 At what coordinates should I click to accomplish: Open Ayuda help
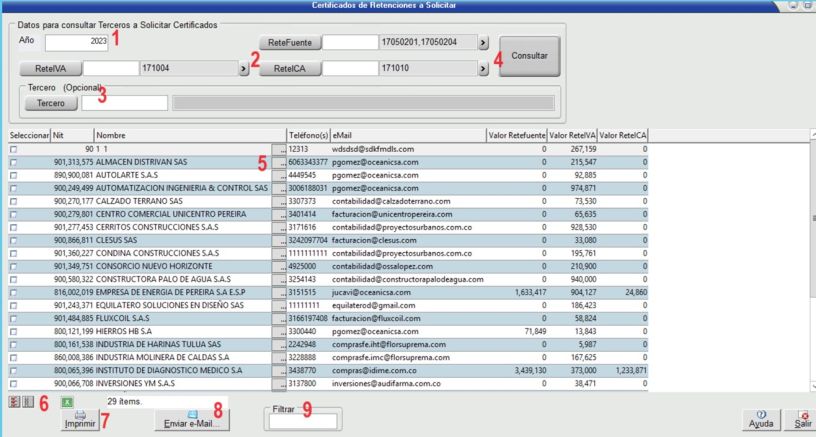[761, 419]
